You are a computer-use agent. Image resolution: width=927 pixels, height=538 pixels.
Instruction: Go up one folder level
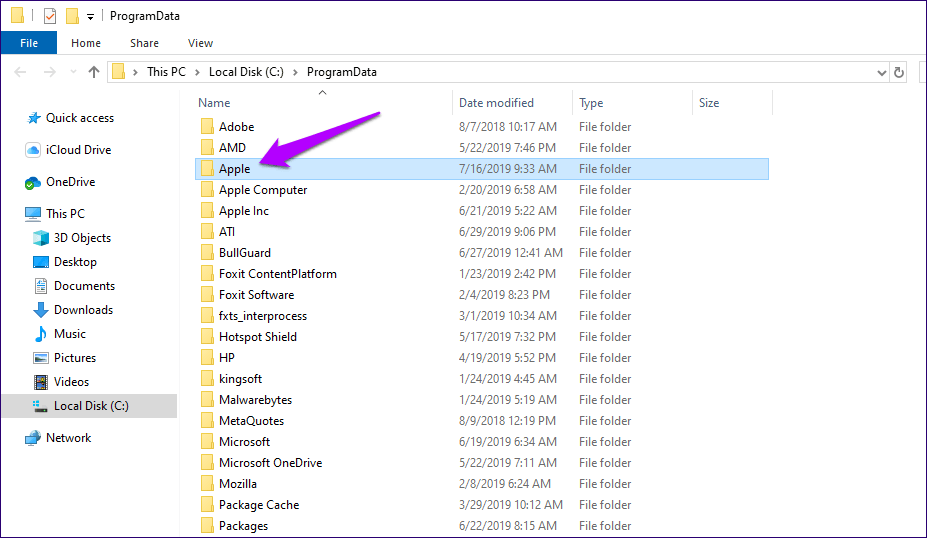point(93,72)
